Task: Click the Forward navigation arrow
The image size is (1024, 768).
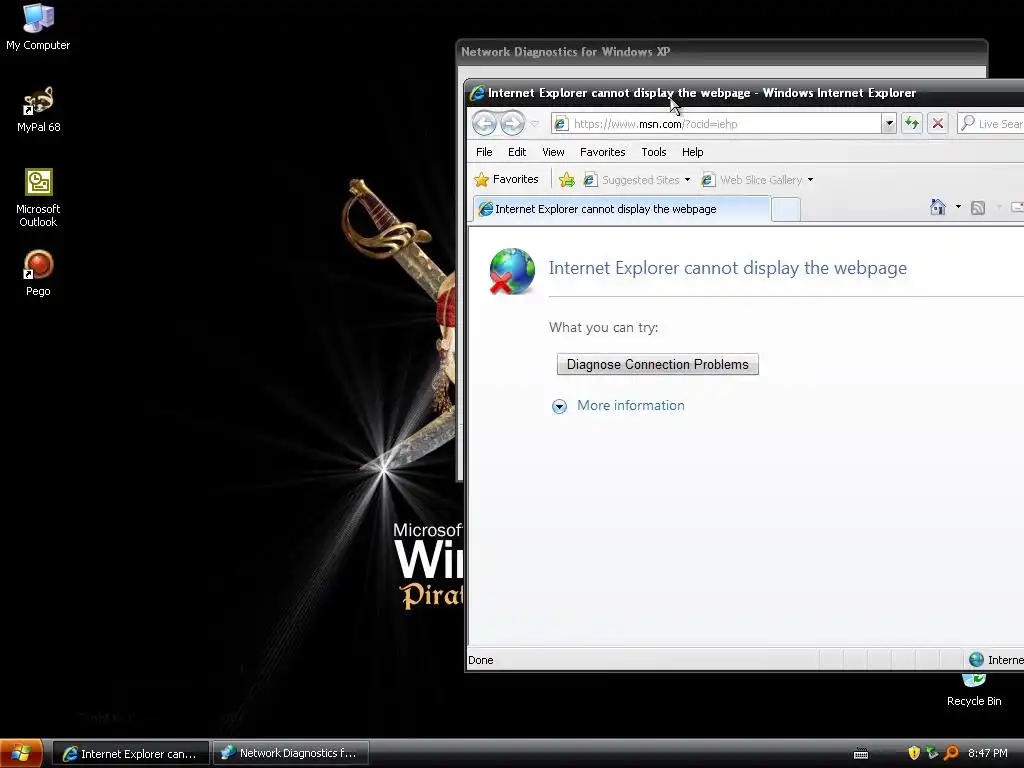Action: (512, 123)
